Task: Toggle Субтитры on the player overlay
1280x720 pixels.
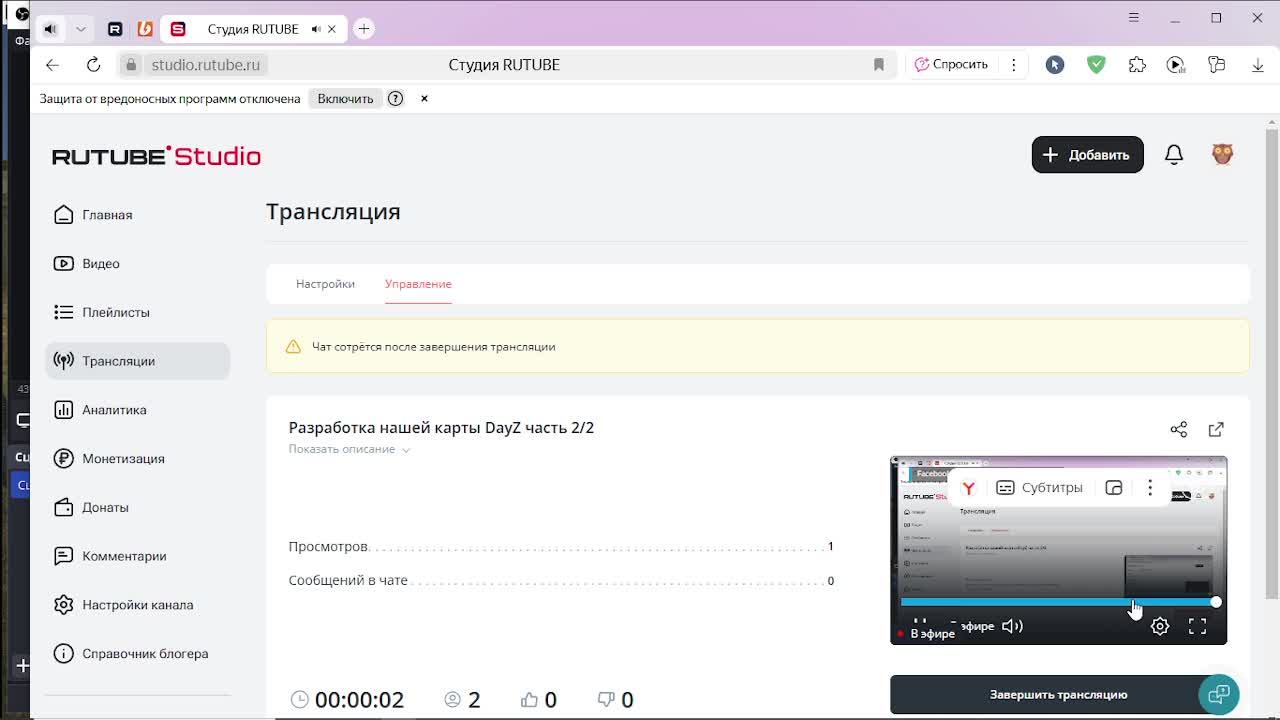Action: pos(1040,488)
